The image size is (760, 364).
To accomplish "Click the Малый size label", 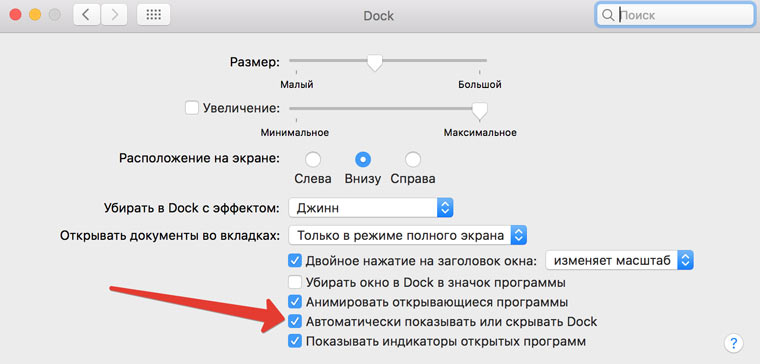I will coord(297,85).
